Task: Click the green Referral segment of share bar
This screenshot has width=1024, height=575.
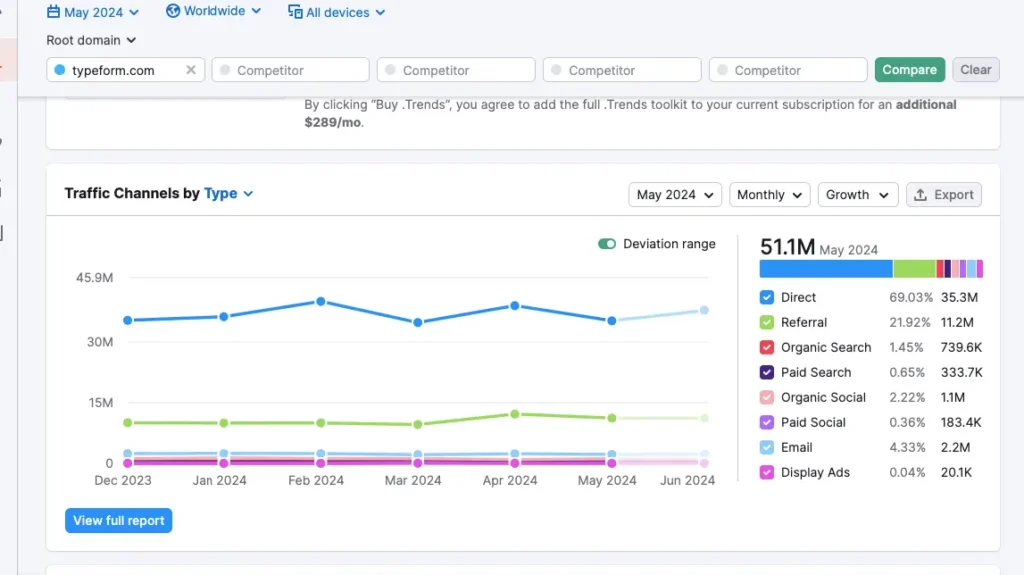Action: (914, 269)
